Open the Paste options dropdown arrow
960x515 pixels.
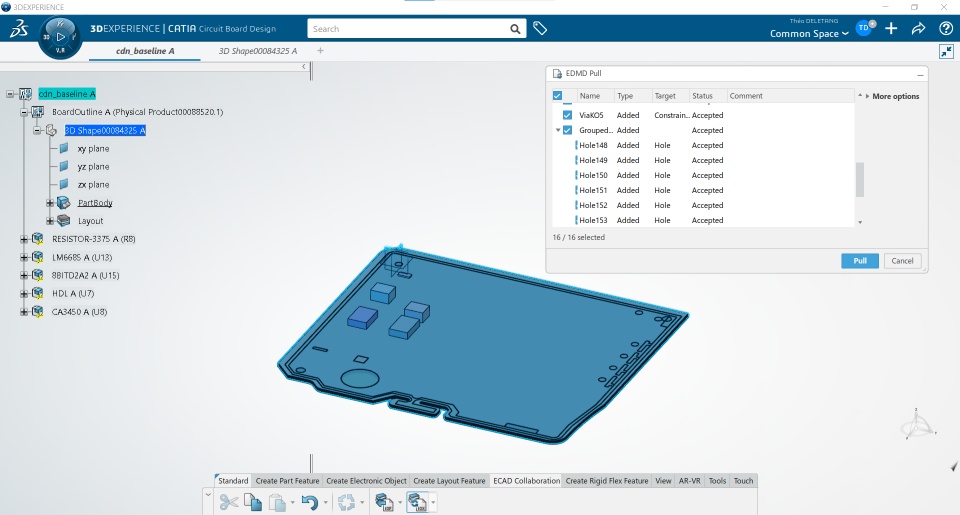pyautogui.click(x=292, y=503)
